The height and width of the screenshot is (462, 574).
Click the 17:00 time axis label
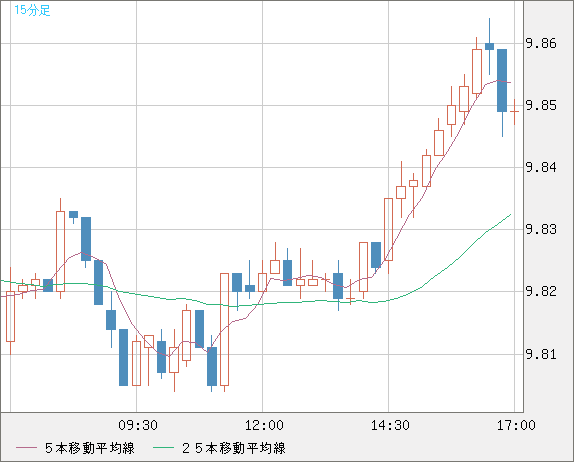pos(516,425)
